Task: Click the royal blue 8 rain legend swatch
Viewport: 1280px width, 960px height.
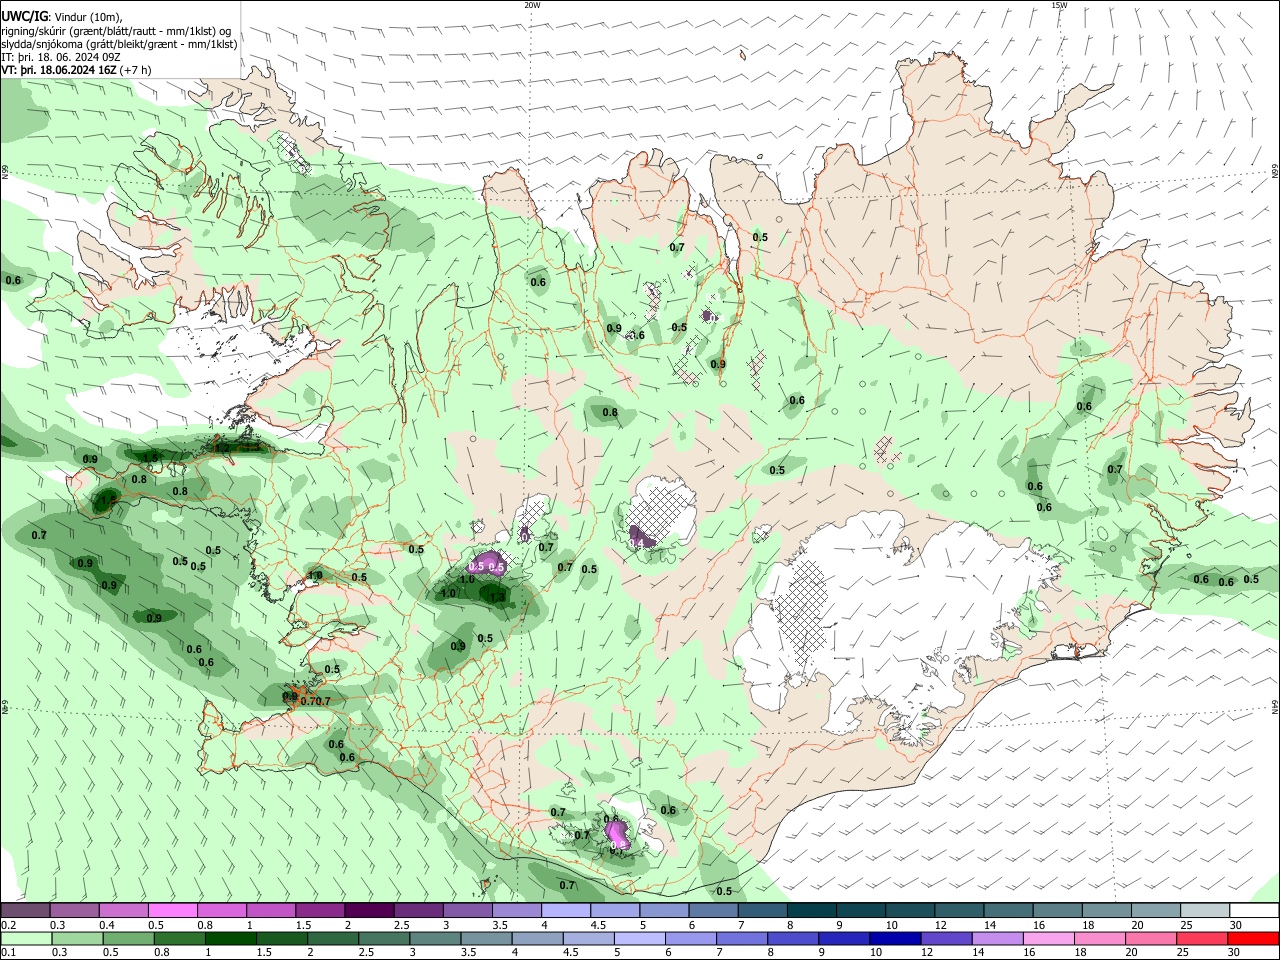Action: tap(793, 938)
